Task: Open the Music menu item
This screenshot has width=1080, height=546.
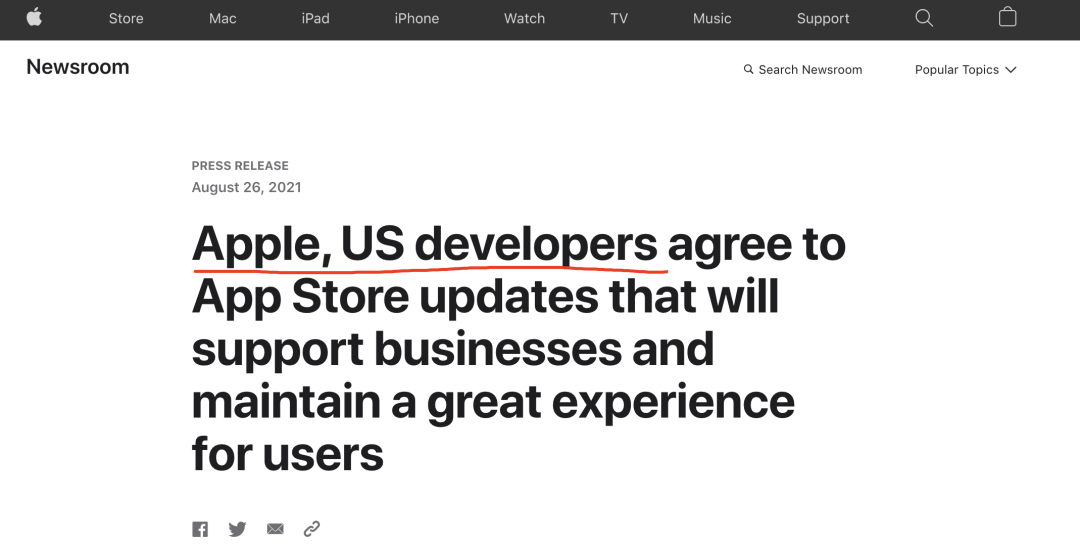Action: click(x=712, y=19)
